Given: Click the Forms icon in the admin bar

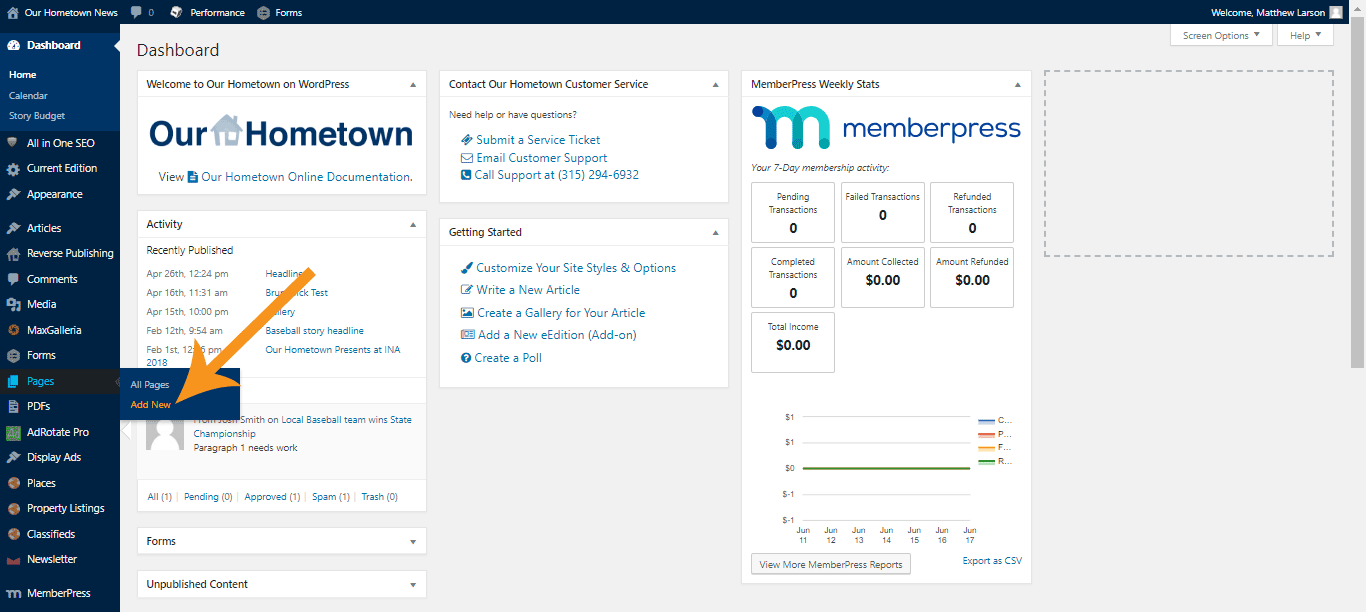Looking at the screenshot, I should (x=263, y=13).
